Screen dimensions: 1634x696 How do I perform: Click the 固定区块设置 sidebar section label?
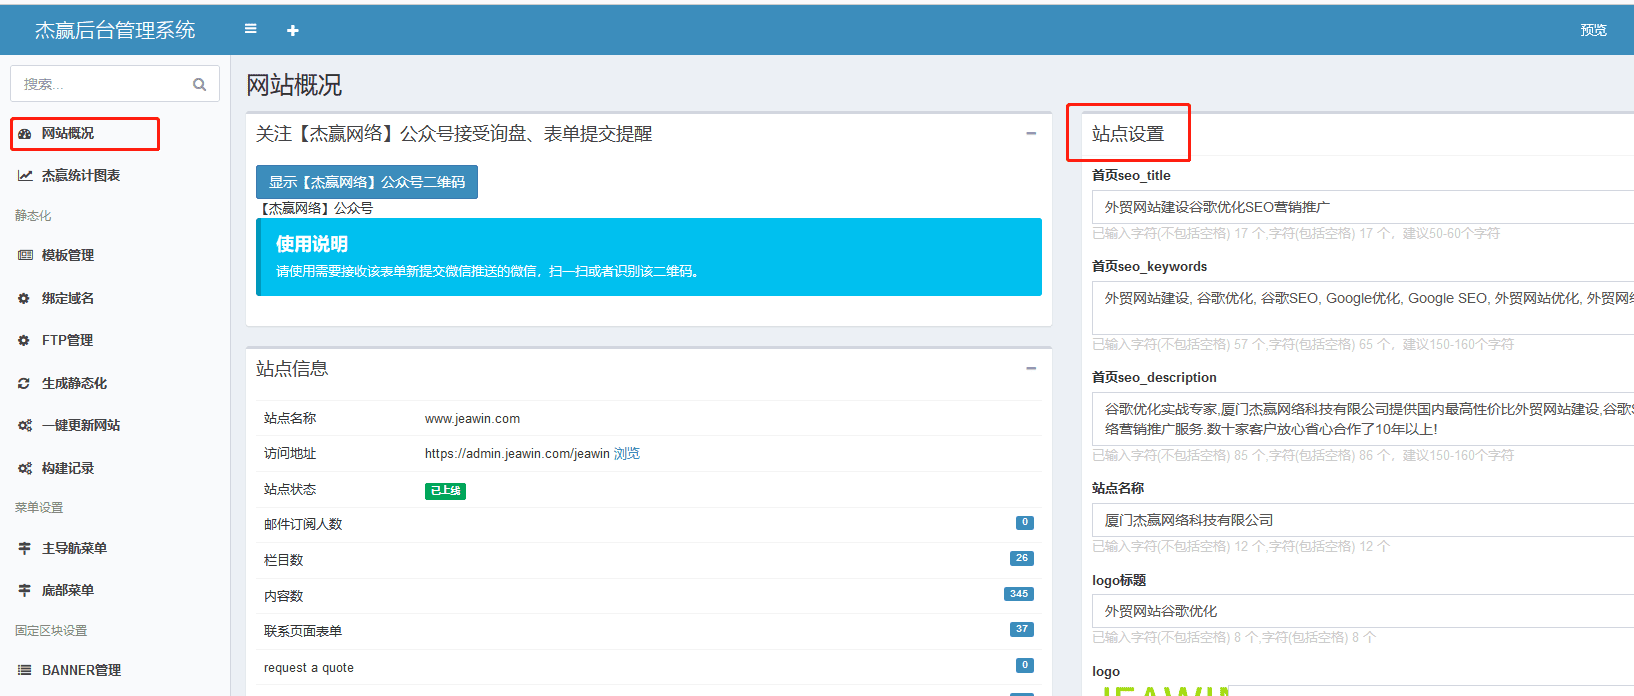pos(51,631)
